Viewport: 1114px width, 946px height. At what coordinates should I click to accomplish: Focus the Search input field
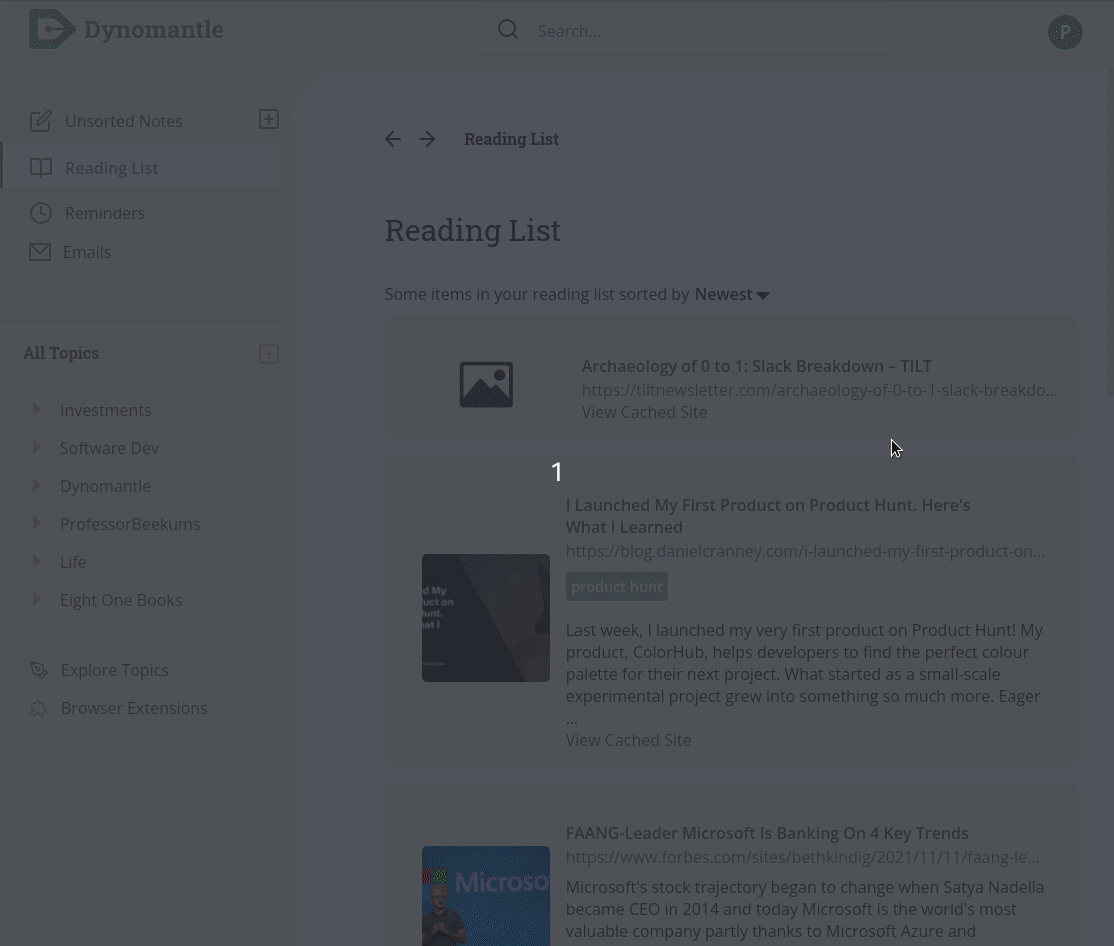coord(684,31)
